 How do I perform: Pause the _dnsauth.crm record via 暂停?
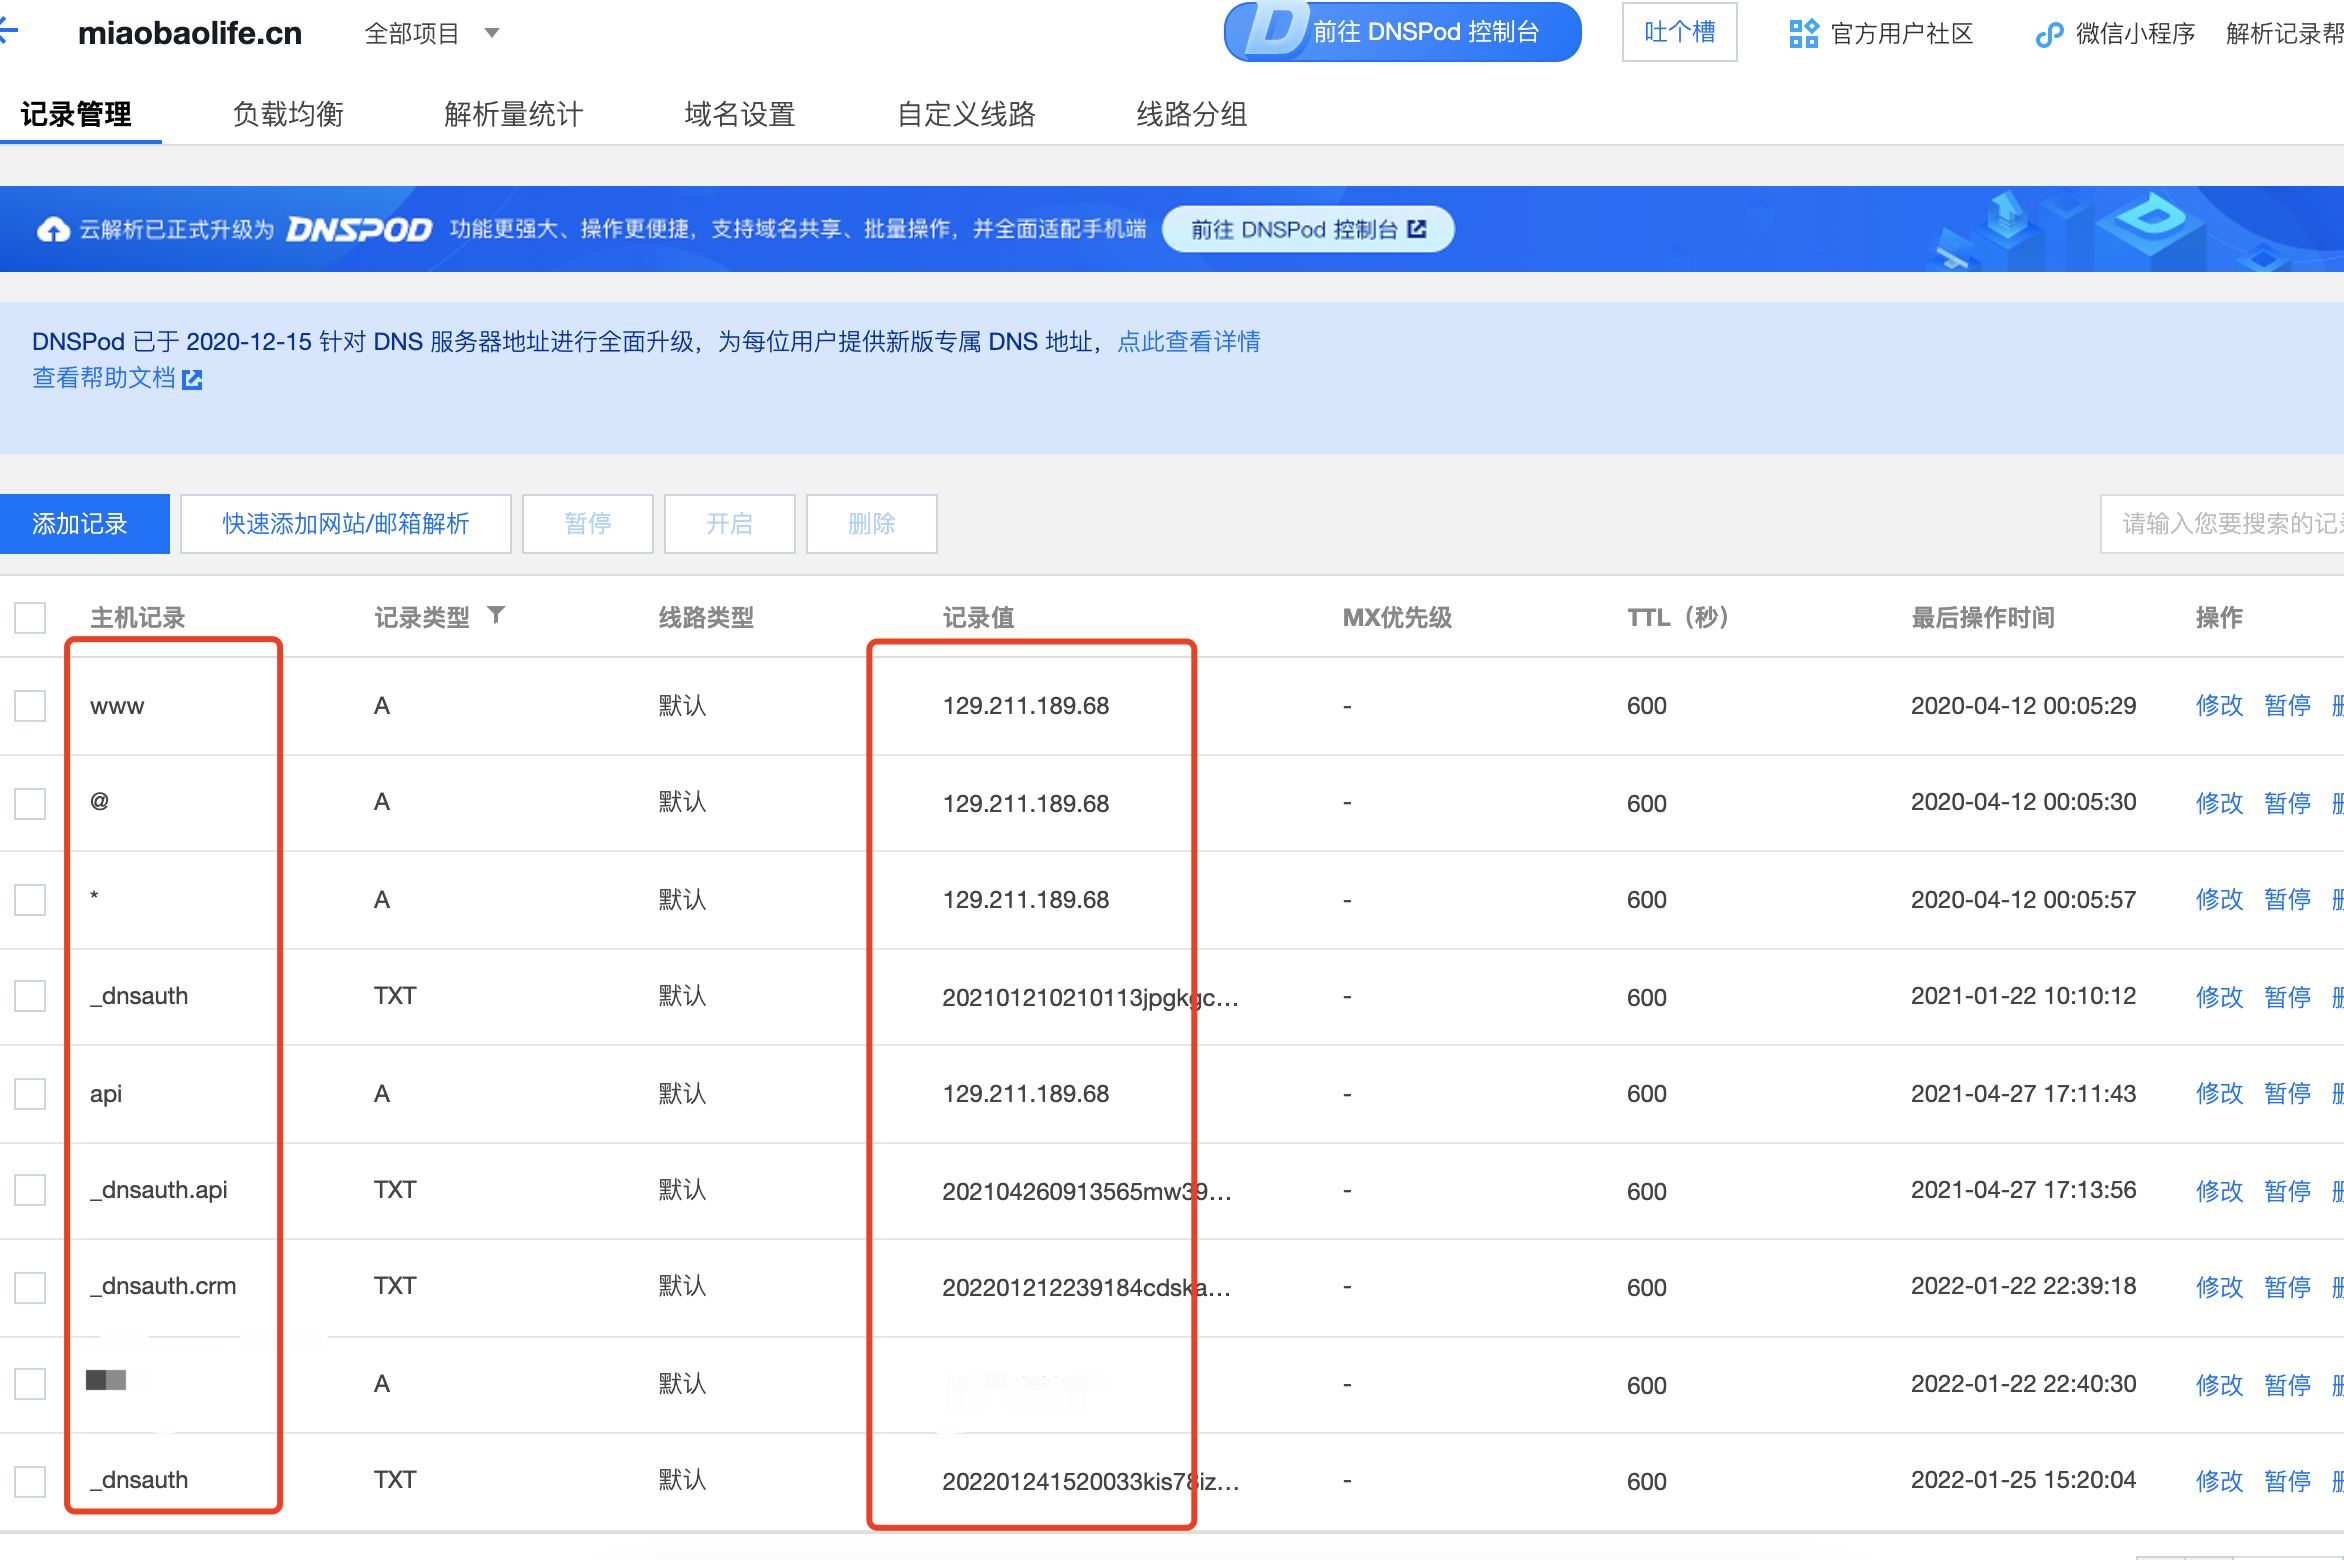point(2286,1287)
